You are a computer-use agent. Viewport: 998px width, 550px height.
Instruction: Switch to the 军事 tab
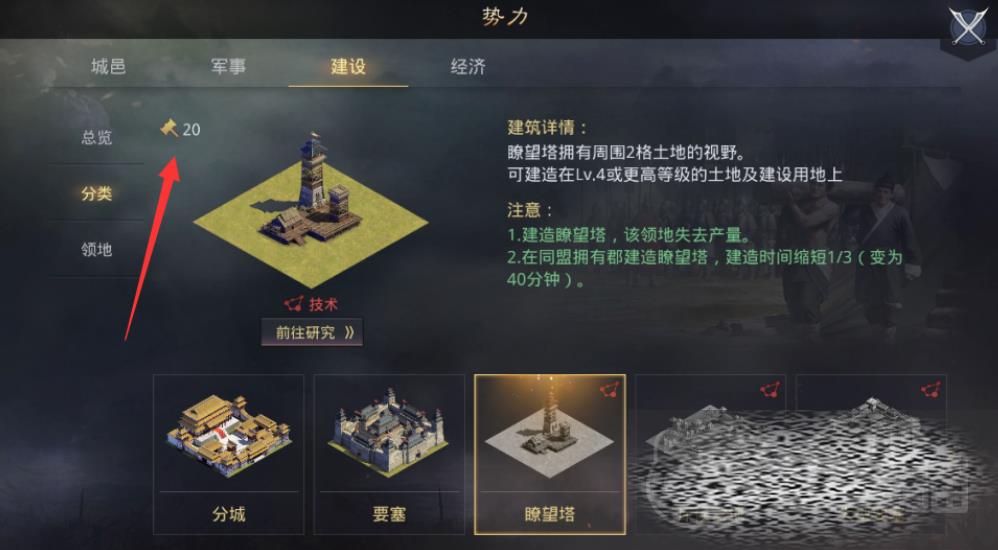coord(228,66)
